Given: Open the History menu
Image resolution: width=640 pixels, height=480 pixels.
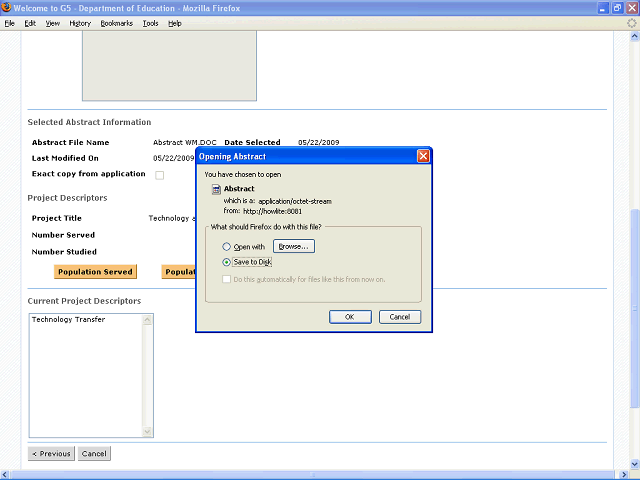Looking at the screenshot, I should click(x=80, y=23).
